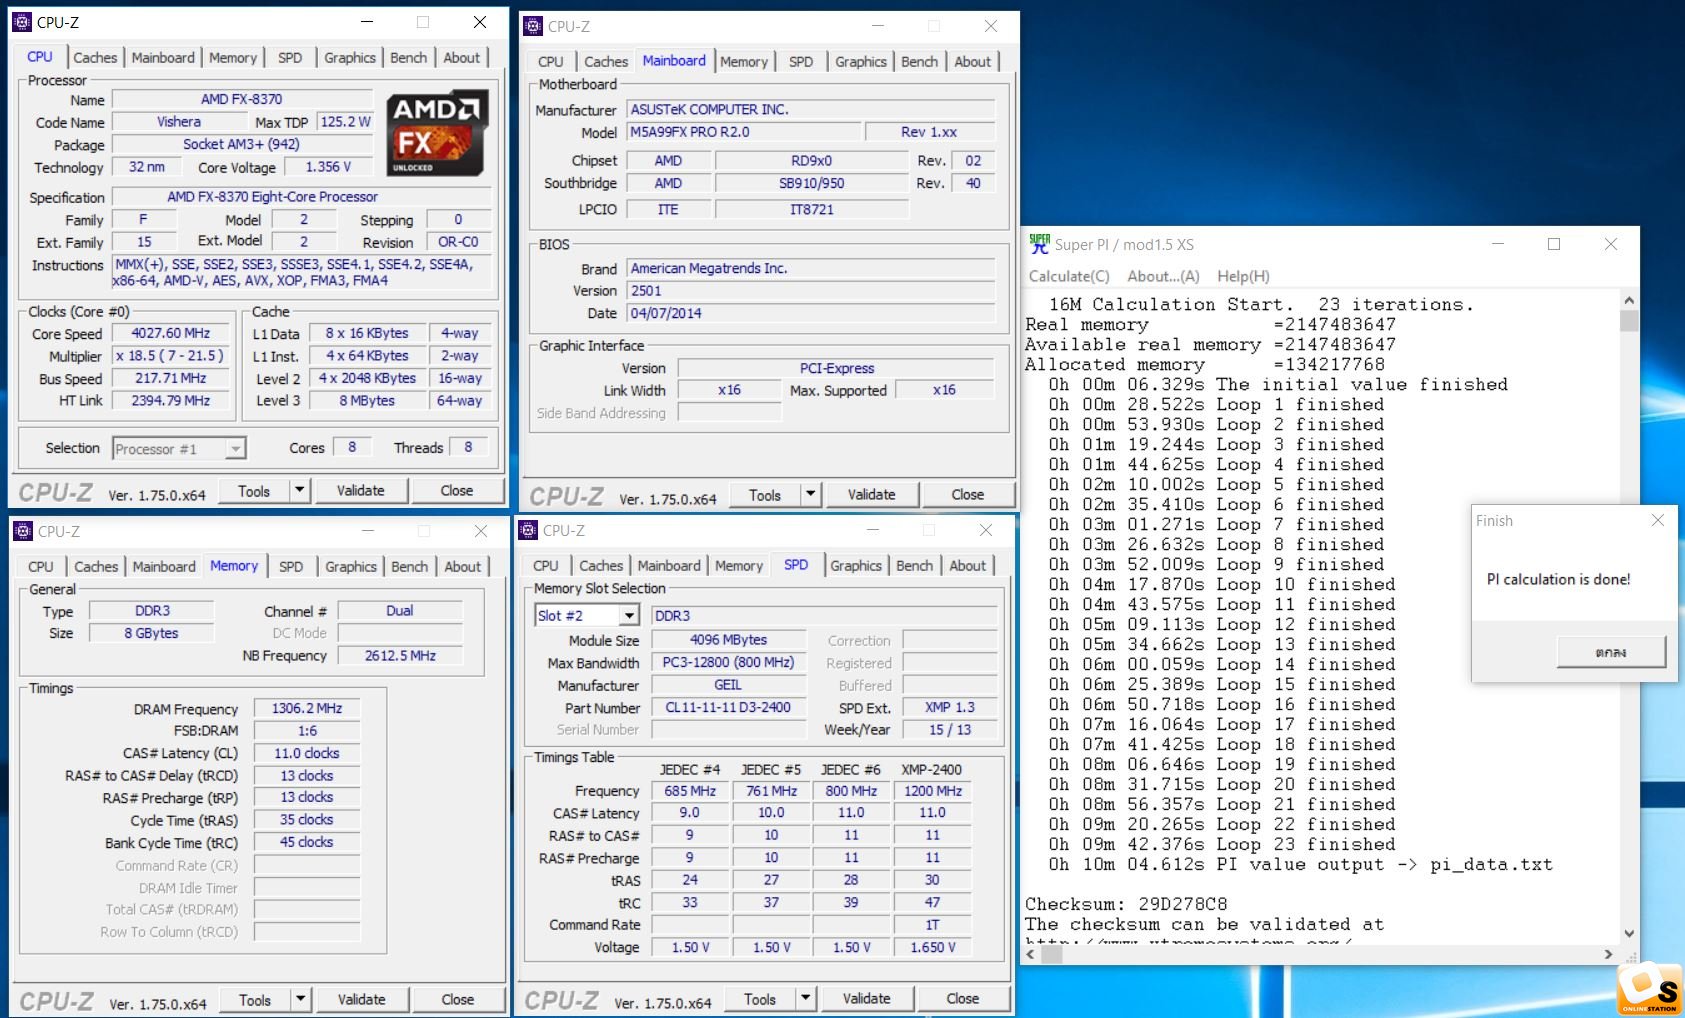Open the Slot #2 memory slot dropdown
Image resolution: width=1685 pixels, height=1018 pixels.
tap(629, 615)
